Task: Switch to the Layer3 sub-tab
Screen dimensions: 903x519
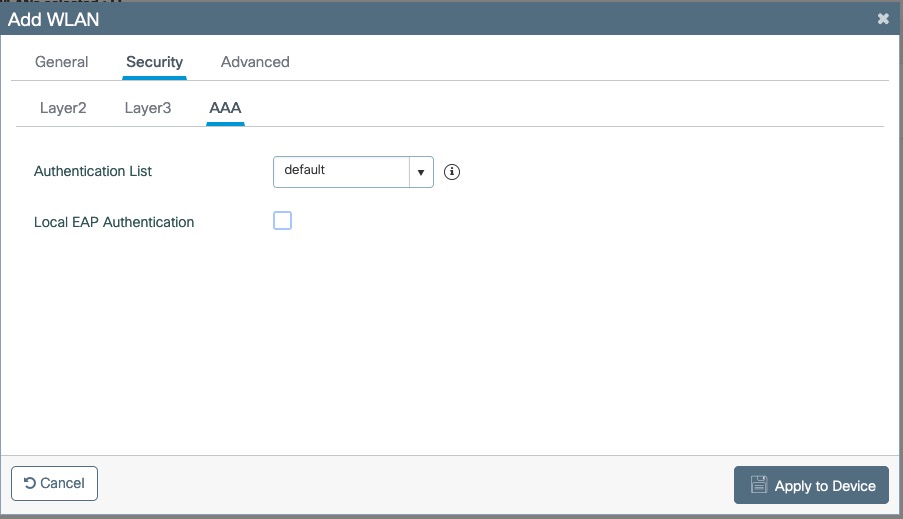Action: [x=148, y=108]
